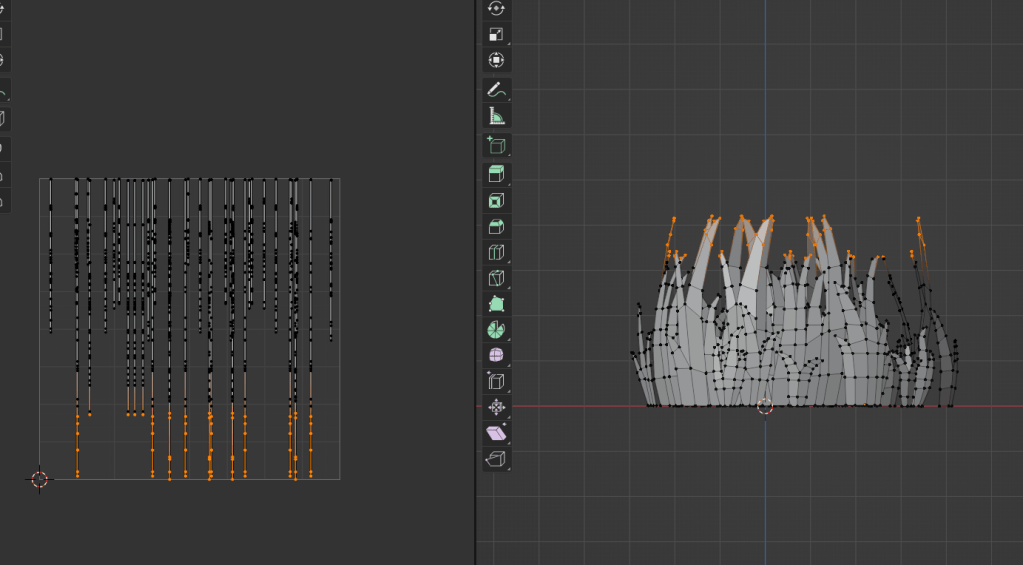Select the Rotate tool in 3D viewport
Viewport: 1023px width, 565px height.
tap(496, 8)
